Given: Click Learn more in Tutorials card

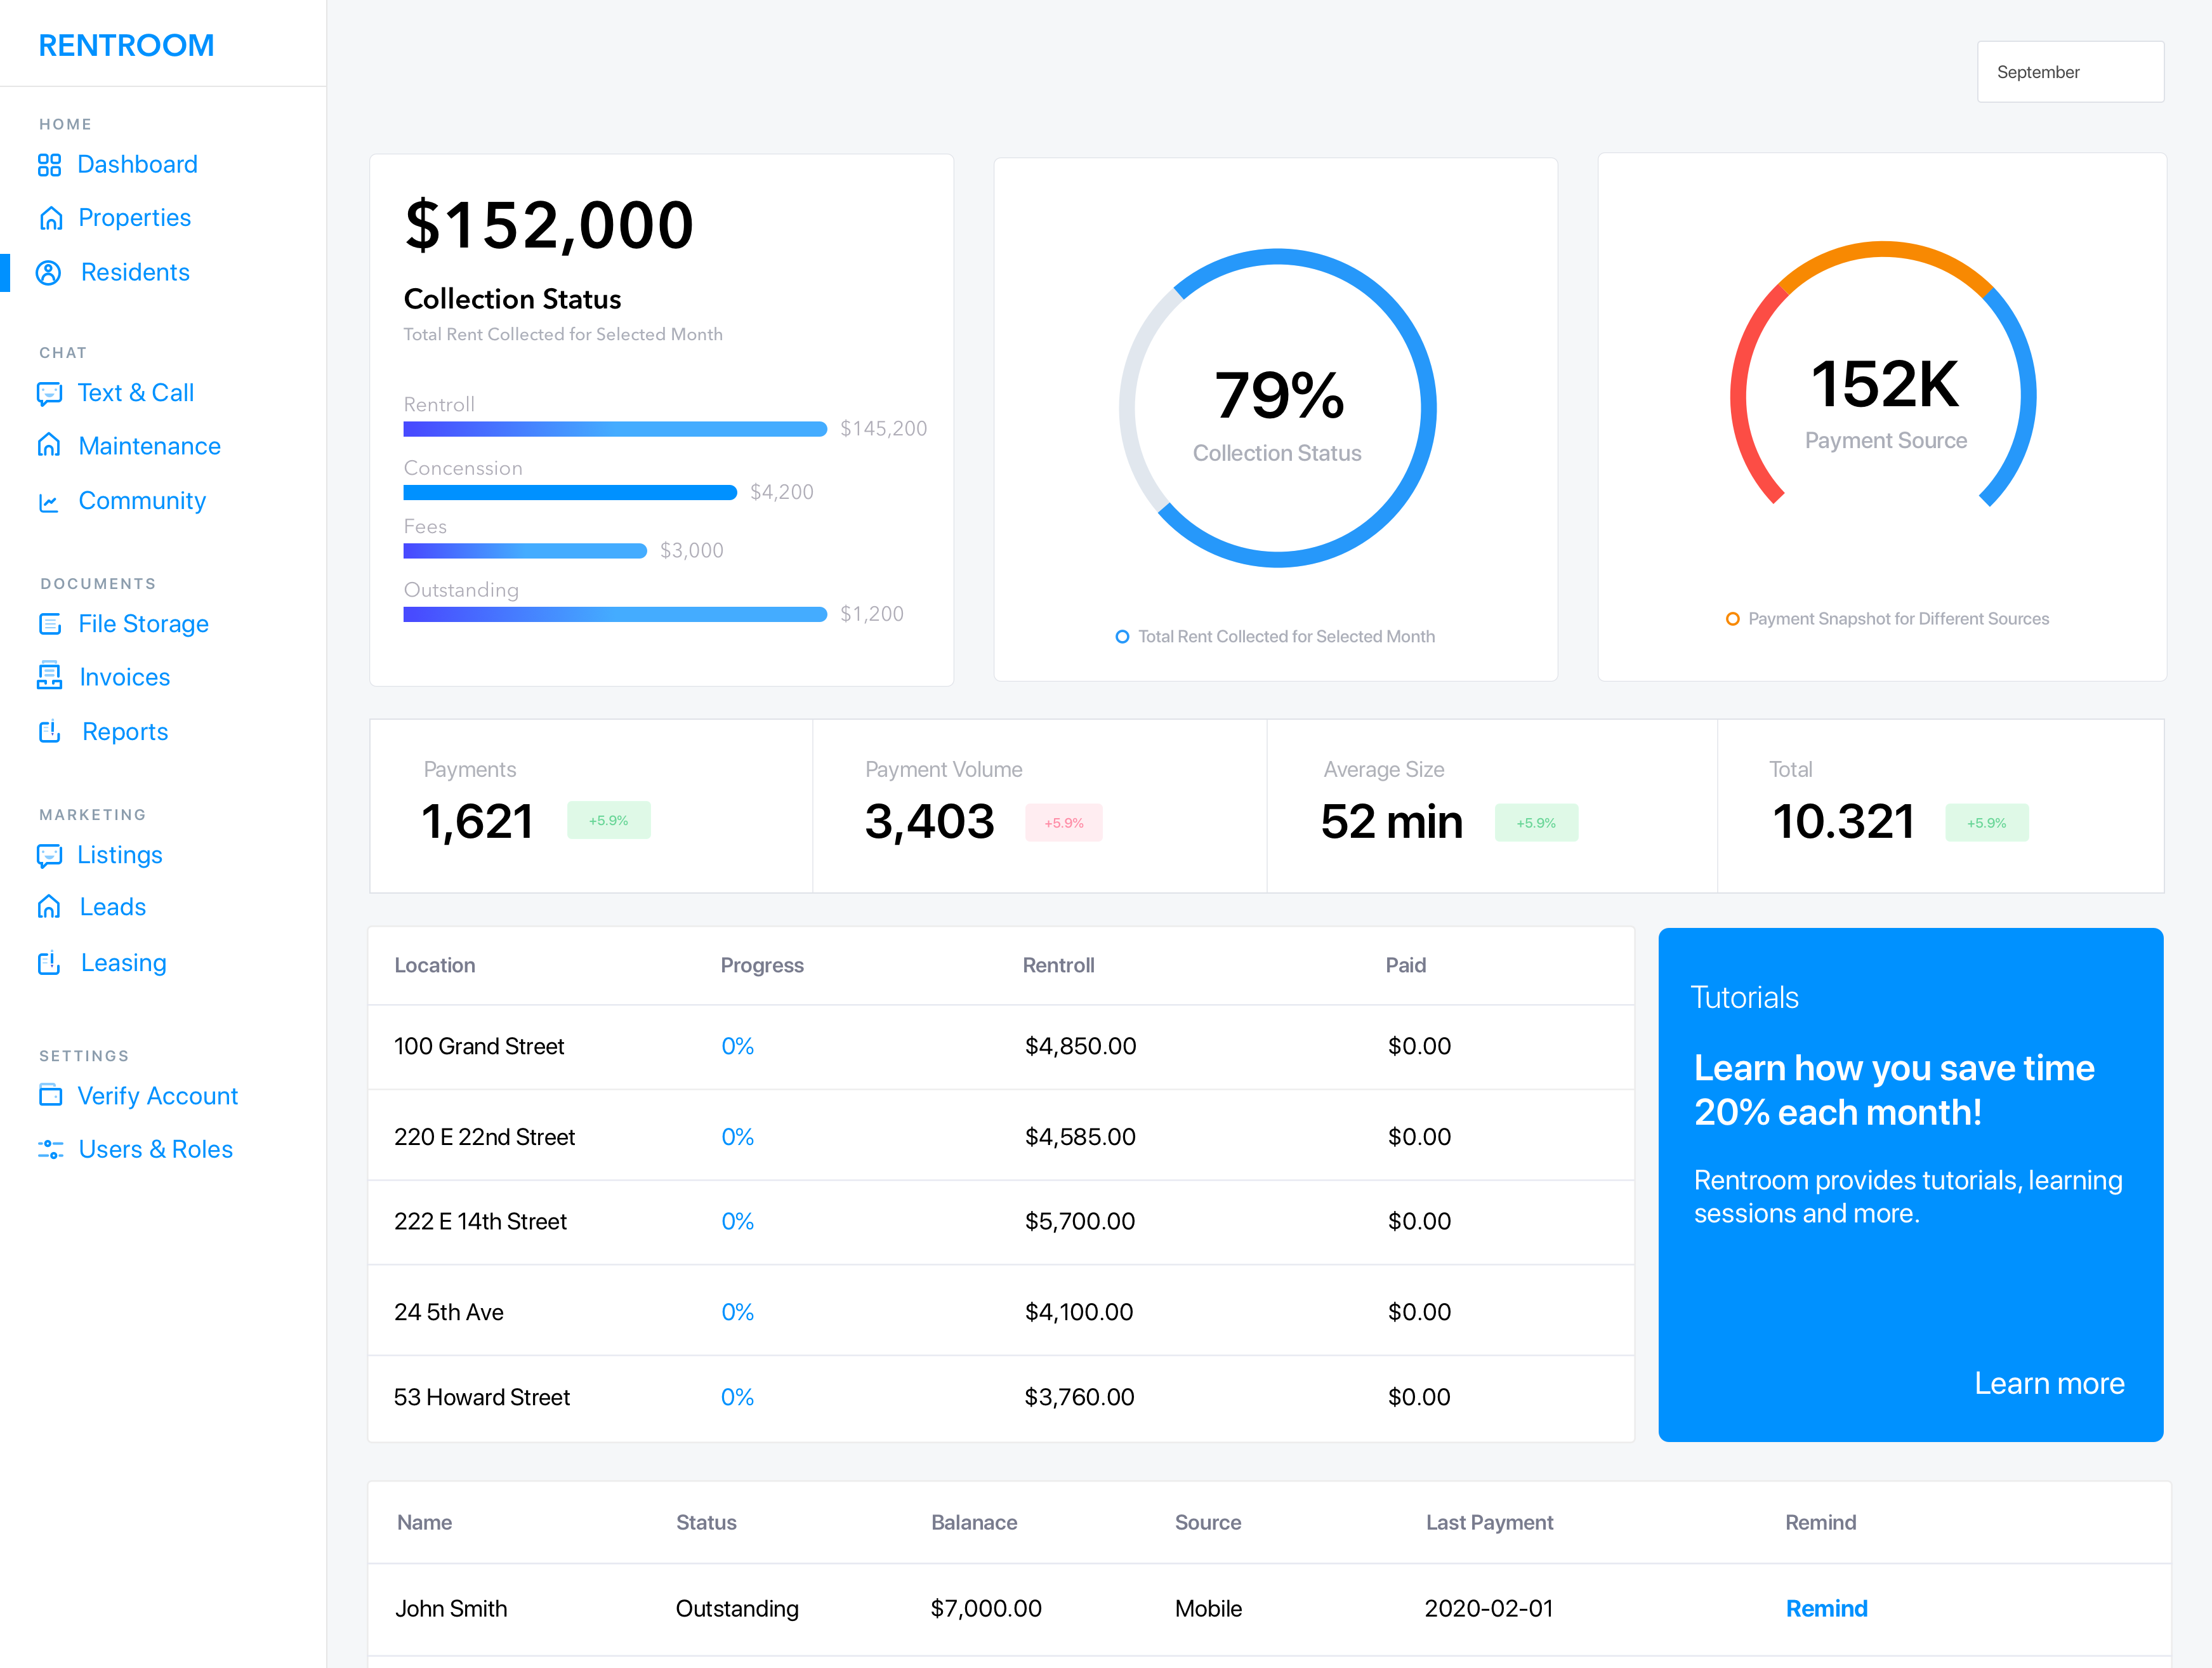Looking at the screenshot, I should 2049,1383.
